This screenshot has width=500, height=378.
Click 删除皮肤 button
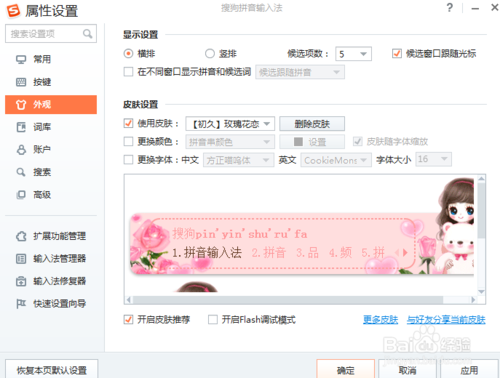[x=312, y=124]
